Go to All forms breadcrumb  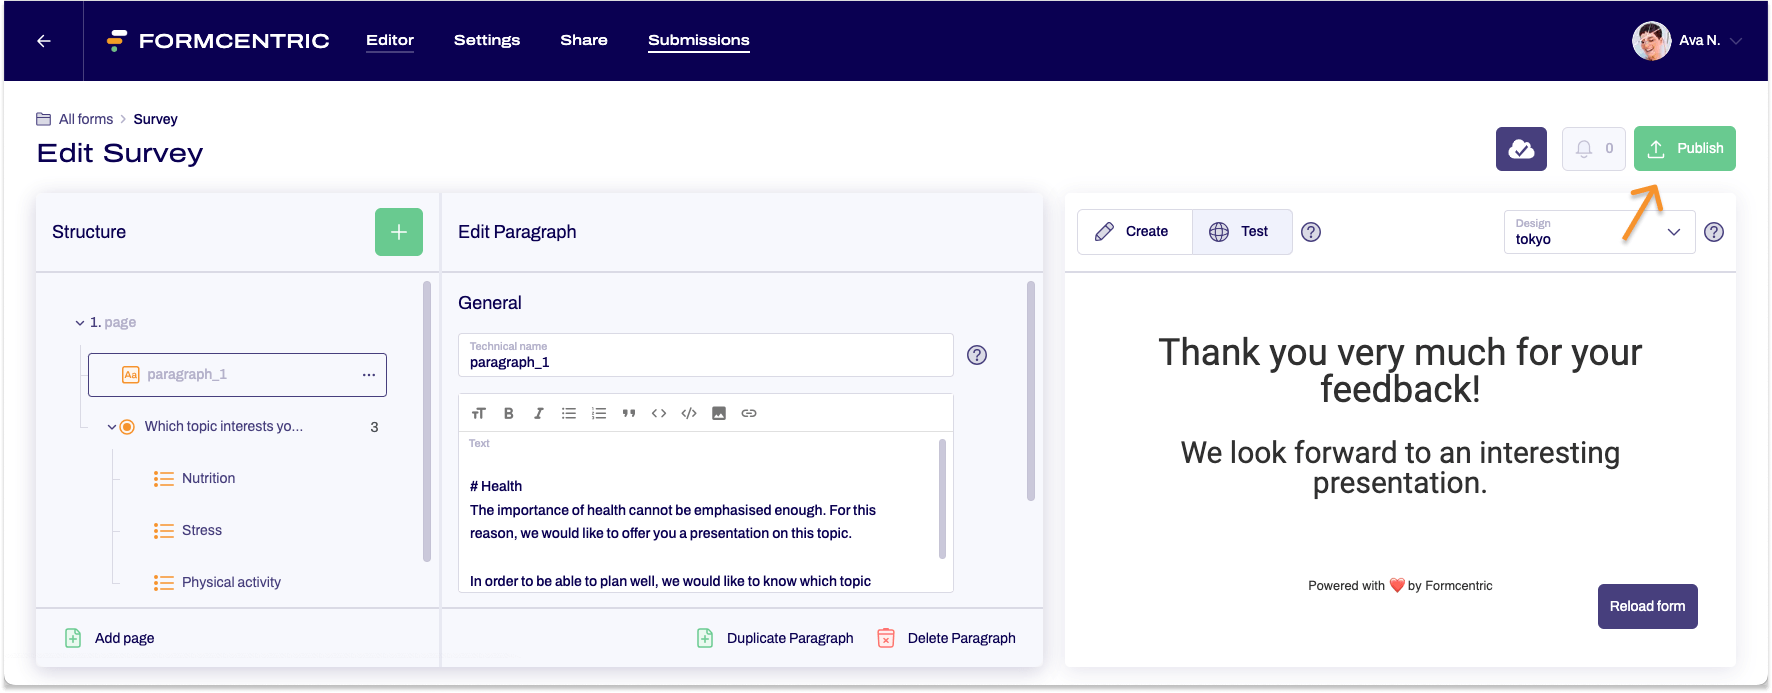coord(86,119)
